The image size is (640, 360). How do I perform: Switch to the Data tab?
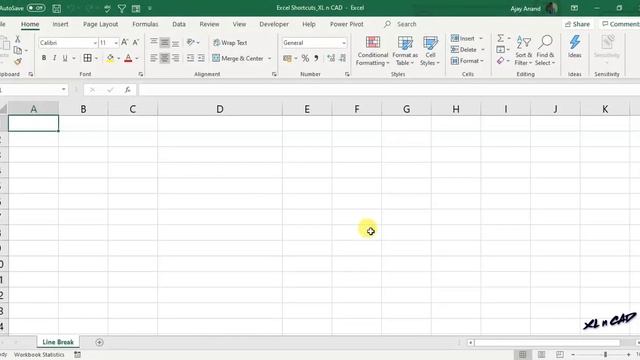tap(179, 24)
